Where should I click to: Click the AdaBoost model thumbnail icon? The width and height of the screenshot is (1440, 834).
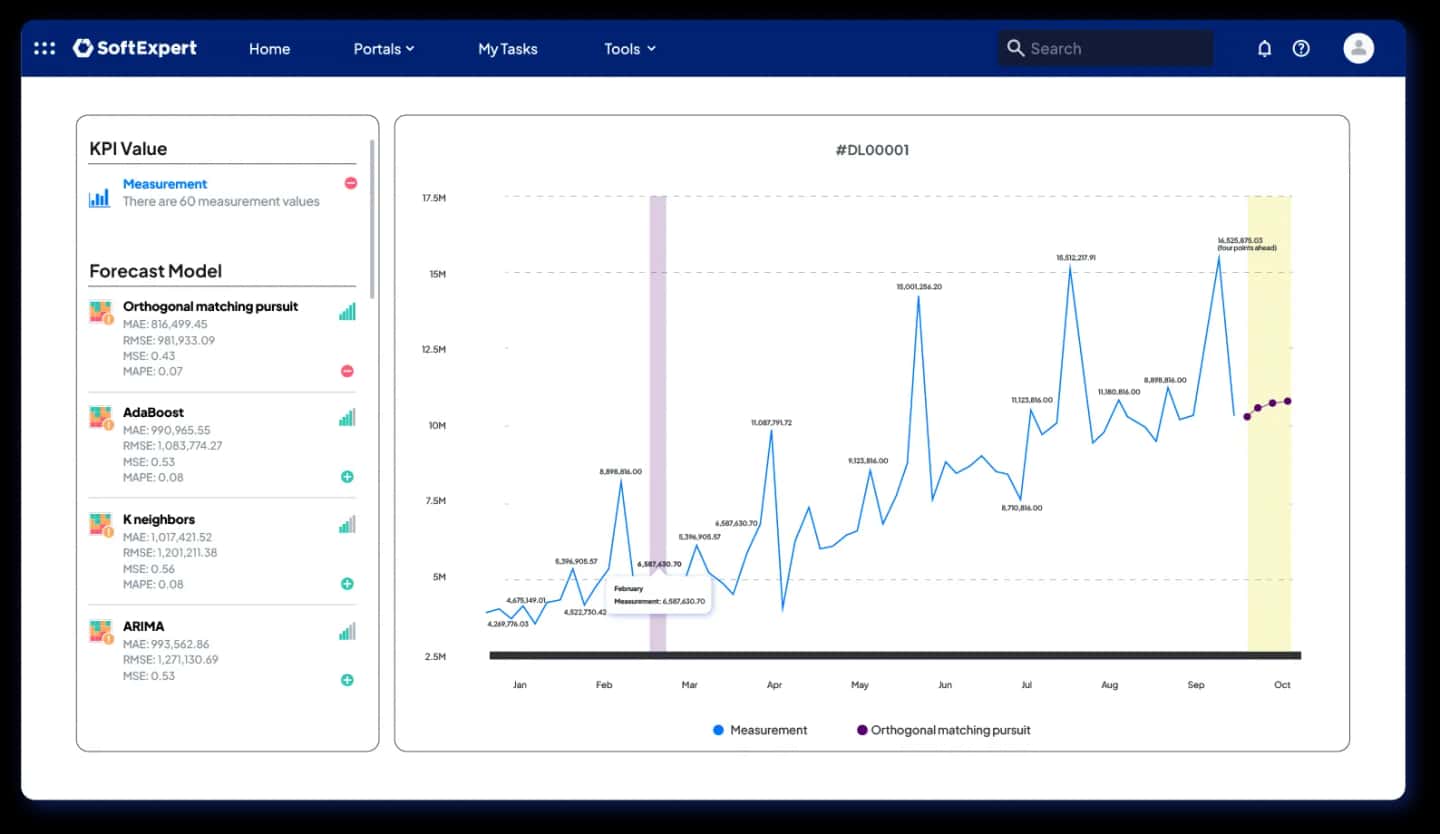pos(101,418)
